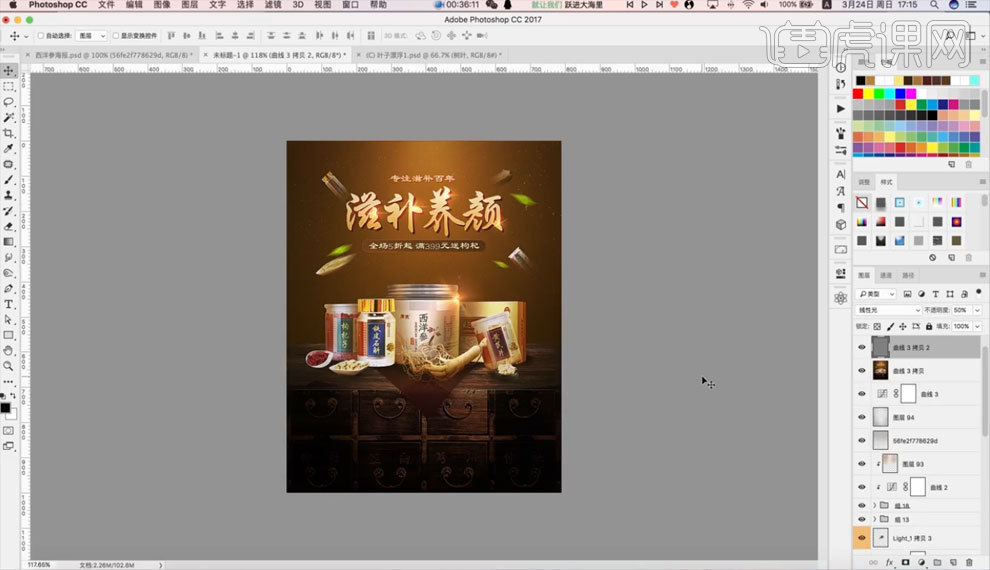Enable show transform controls checkbox
The image size is (990, 570).
point(116,36)
